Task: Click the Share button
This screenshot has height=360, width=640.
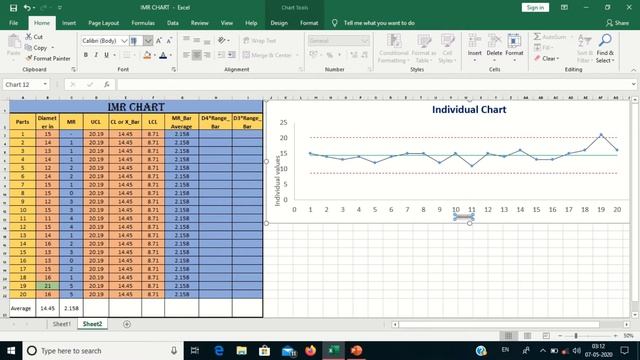Action: pyautogui.click(x=617, y=23)
